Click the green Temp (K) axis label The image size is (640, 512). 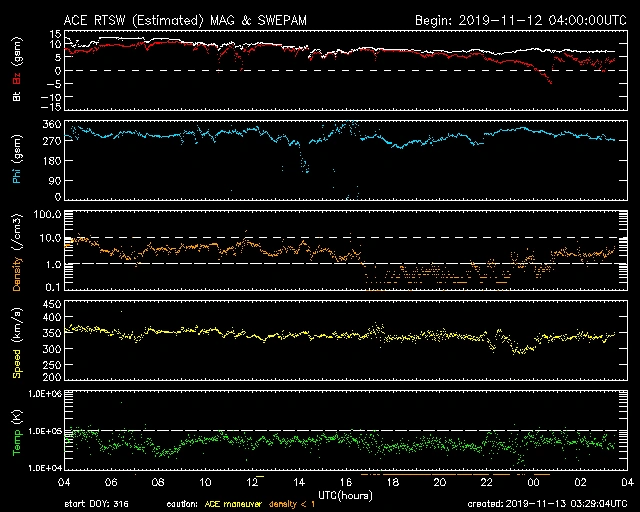pos(18,432)
